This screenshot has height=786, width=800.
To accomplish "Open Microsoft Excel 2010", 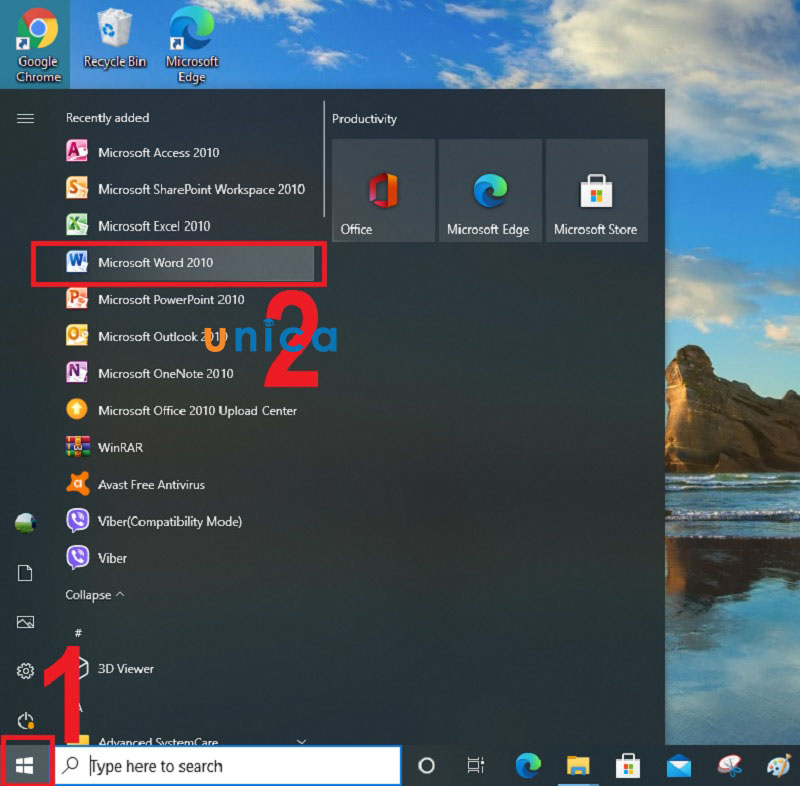I will point(154,226).
